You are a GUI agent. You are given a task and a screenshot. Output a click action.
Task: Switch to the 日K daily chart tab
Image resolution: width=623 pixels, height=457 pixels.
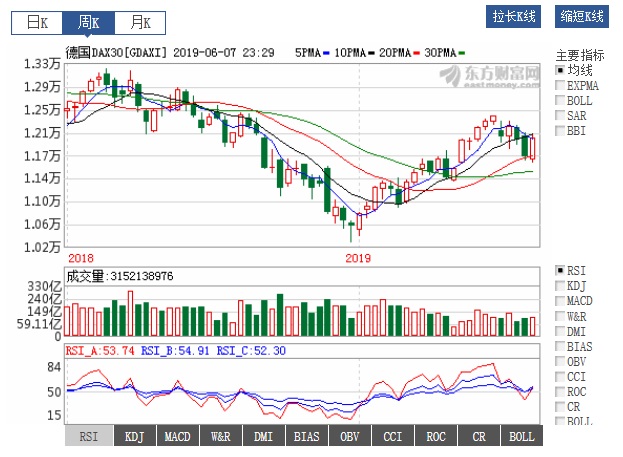37,21
